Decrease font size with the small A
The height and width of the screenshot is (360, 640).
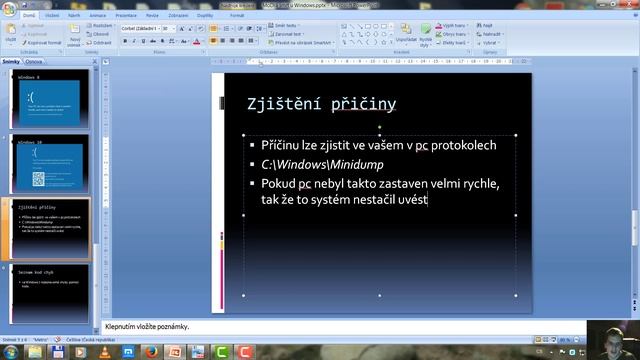(191, 29)
